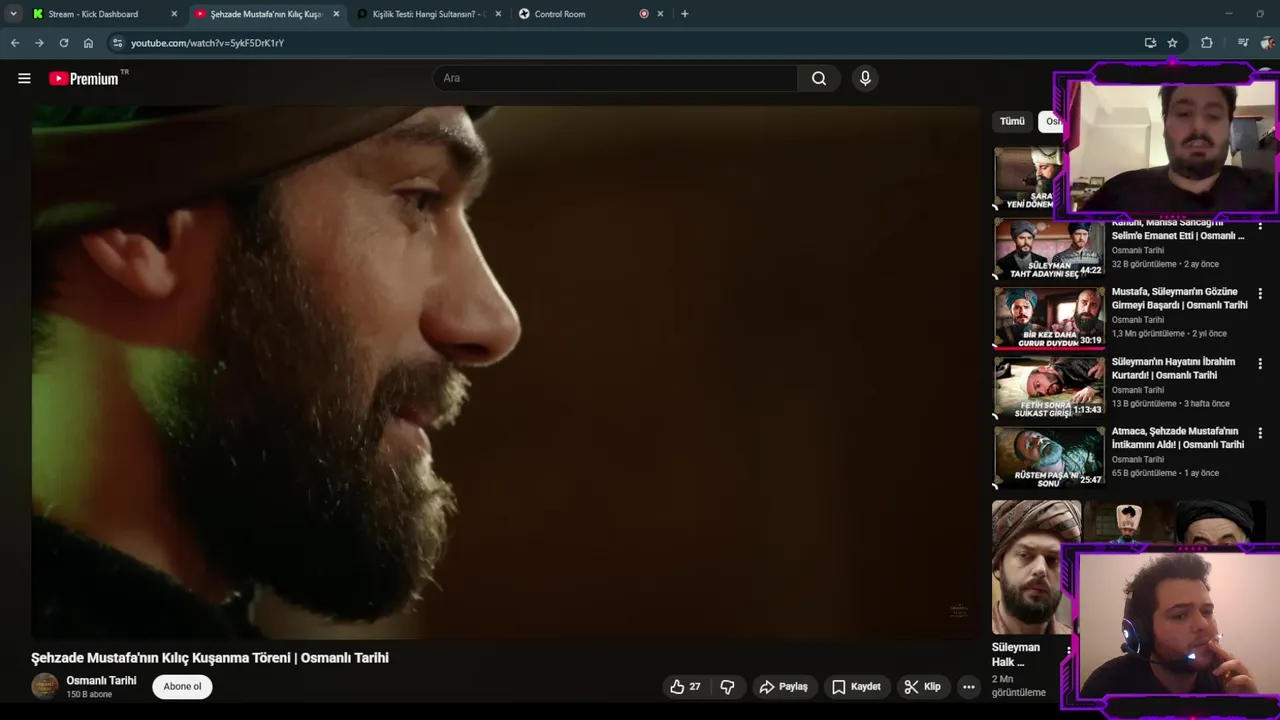This screenshot has height=720, width=1280.
Task: Close the Kişilik Testi tab
Action: pos(498,14)
